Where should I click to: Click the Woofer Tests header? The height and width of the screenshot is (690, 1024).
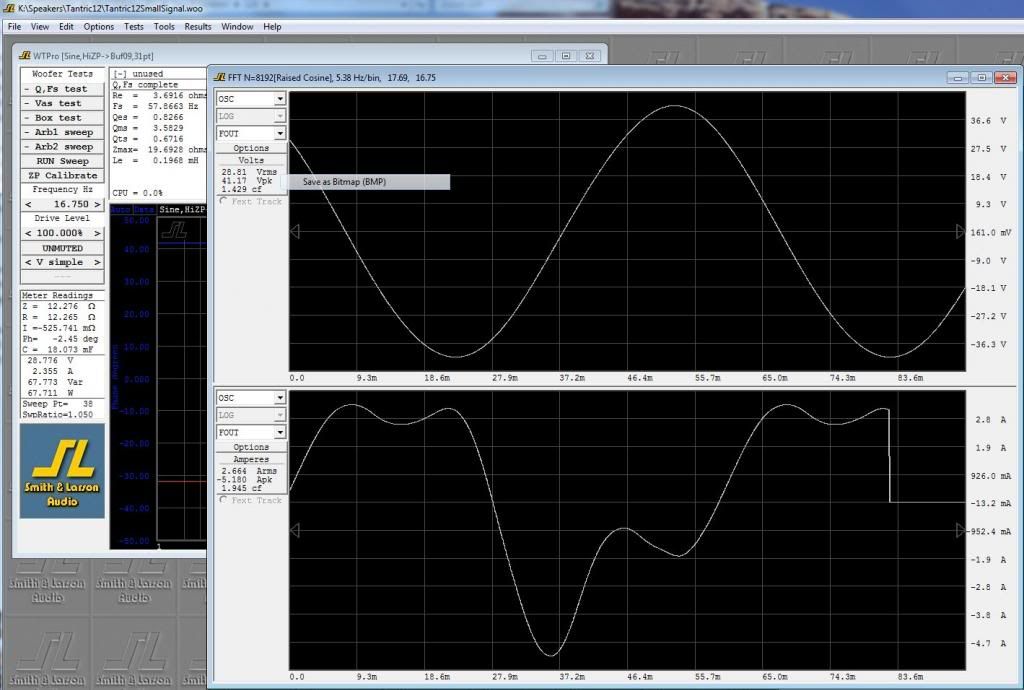point(62,74)
